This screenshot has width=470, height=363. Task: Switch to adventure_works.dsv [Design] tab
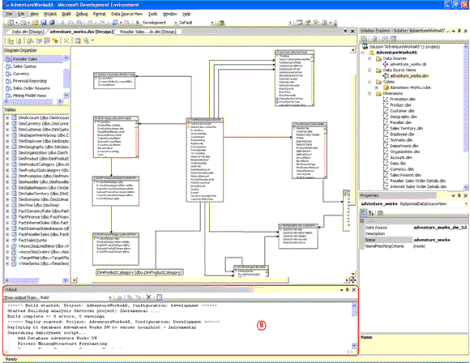pyautogui.click(x=81, y=32)
